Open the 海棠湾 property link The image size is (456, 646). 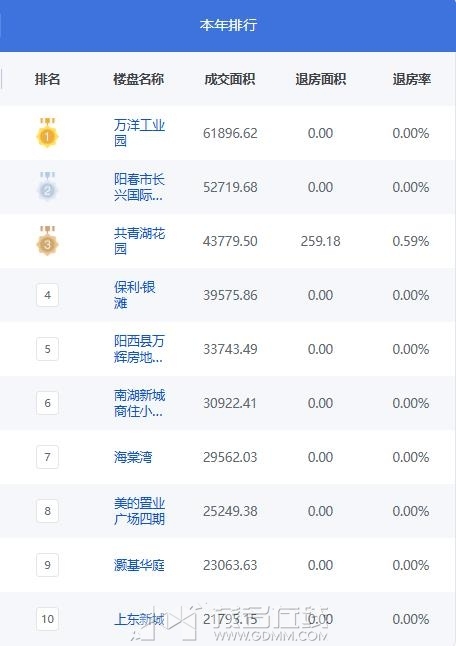[x=133, y=457]
